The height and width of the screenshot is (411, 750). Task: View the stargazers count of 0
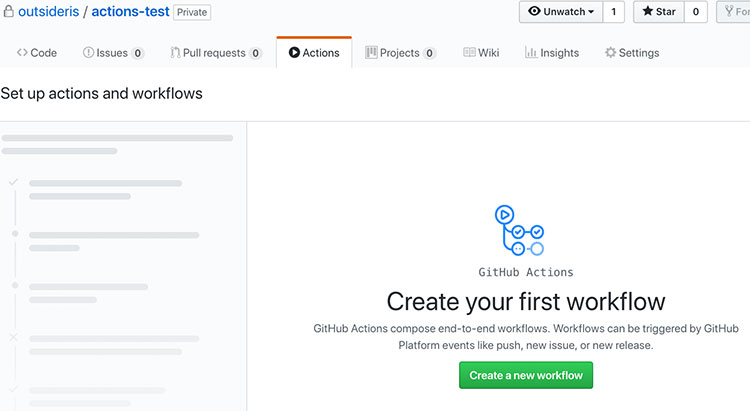695,11
